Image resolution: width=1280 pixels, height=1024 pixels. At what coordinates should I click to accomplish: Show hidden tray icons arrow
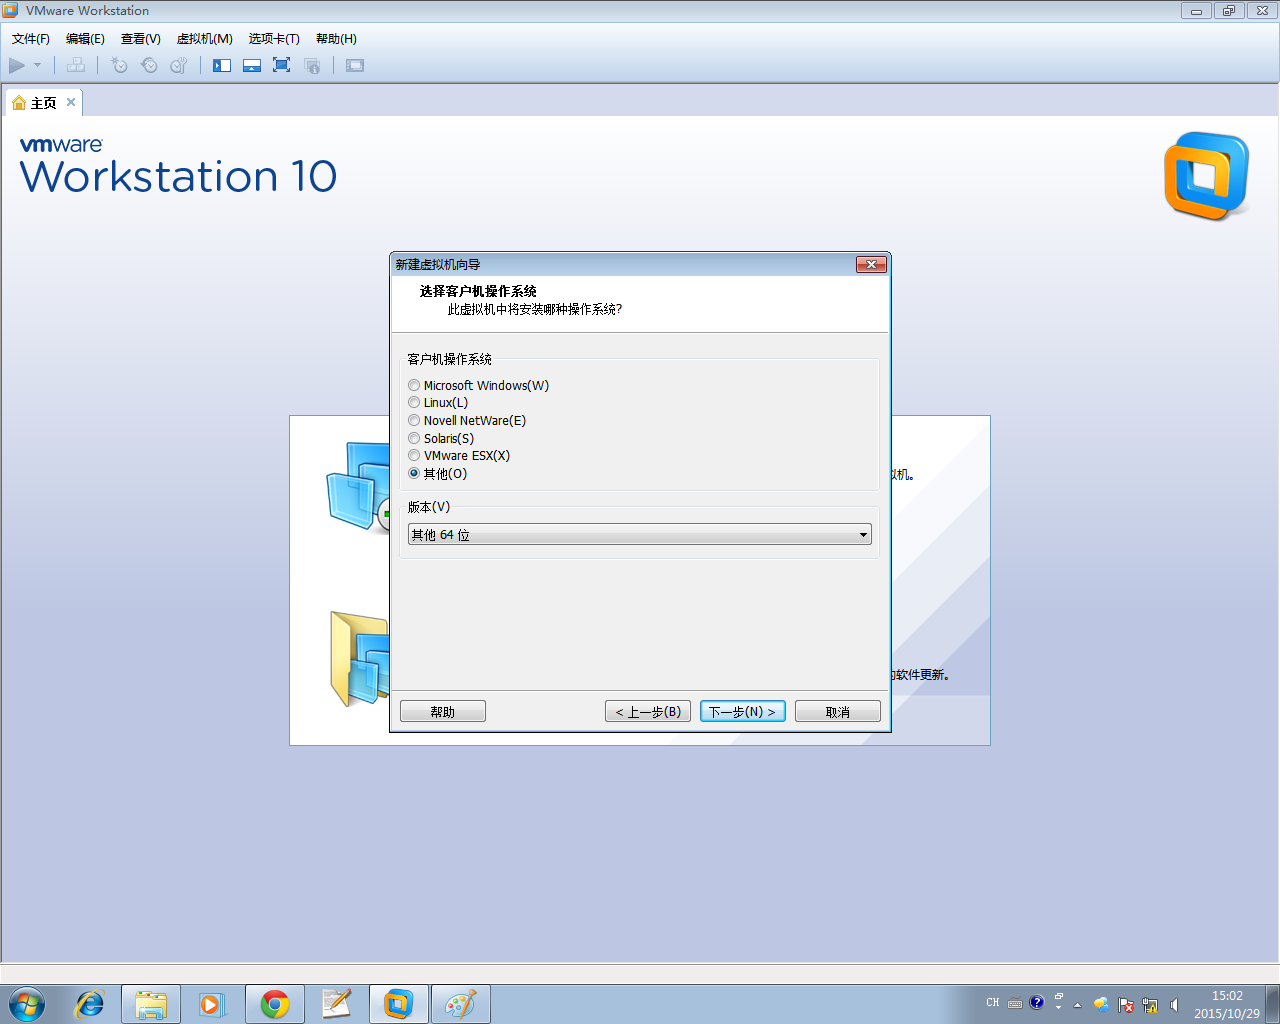point(1078,1004)
